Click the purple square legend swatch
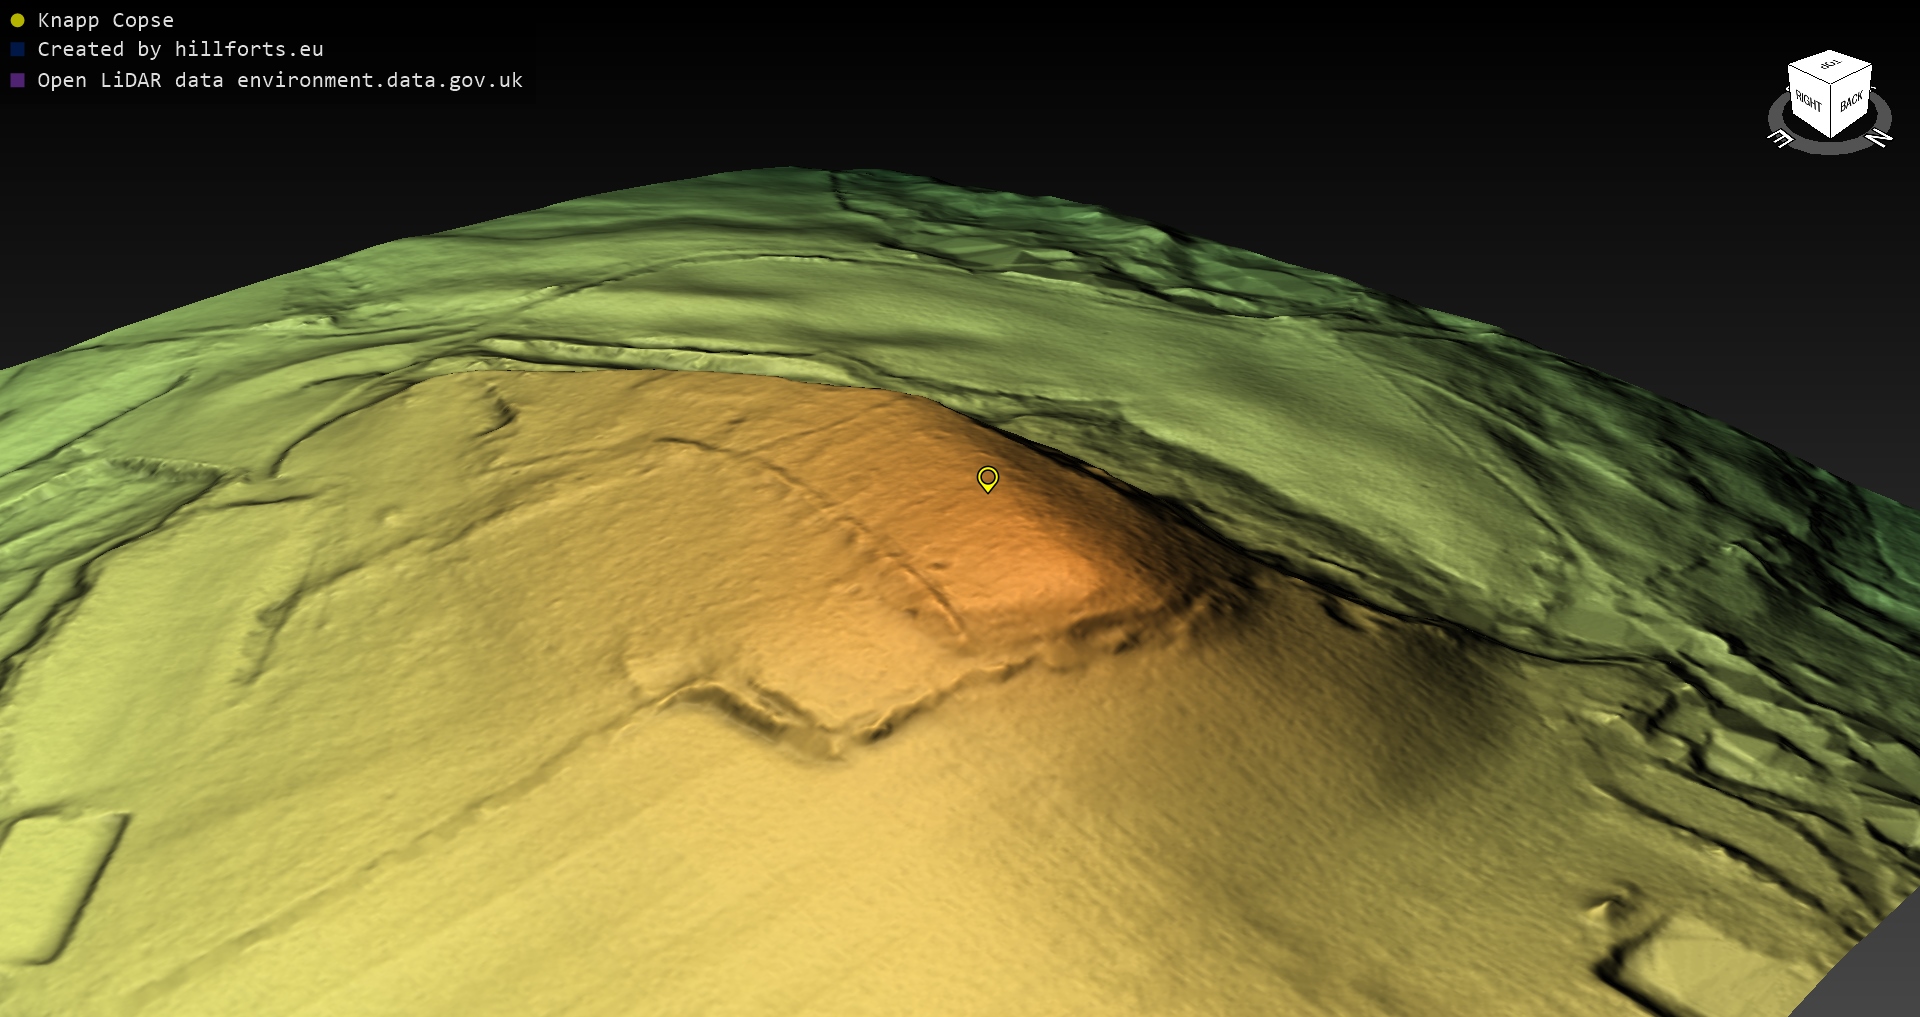Viewport: 1920px width, 1017px height. pyautogui.click(x=17, y=80)
